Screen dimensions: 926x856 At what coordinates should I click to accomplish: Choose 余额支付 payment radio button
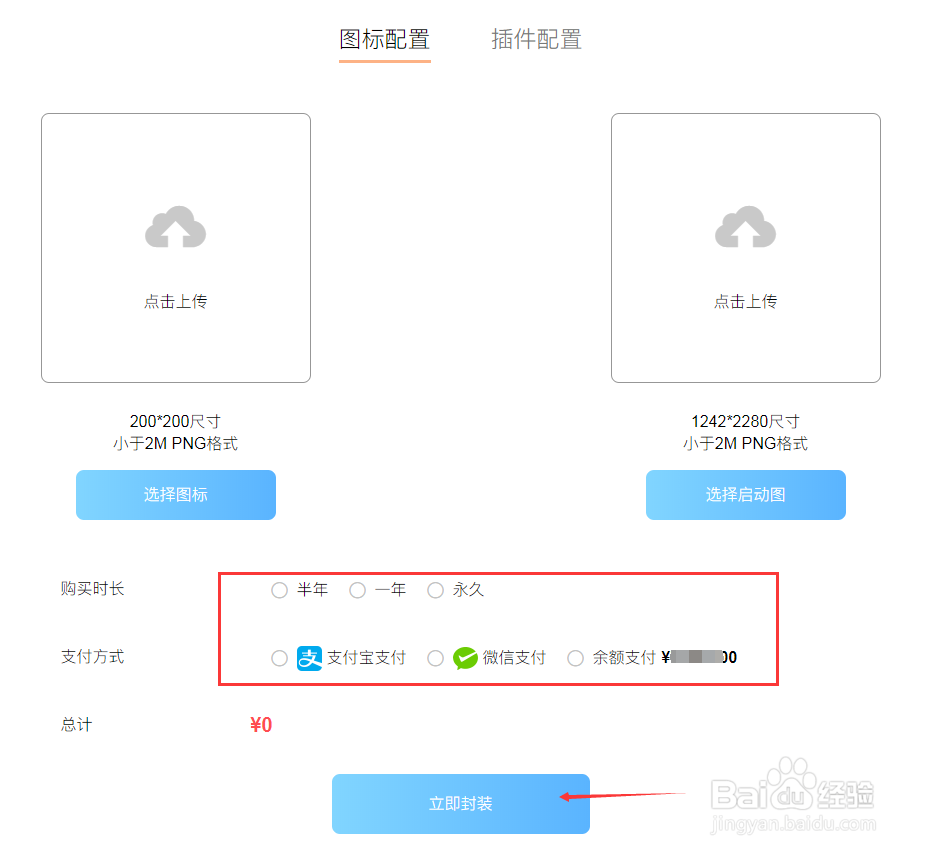tap(575, 658)
